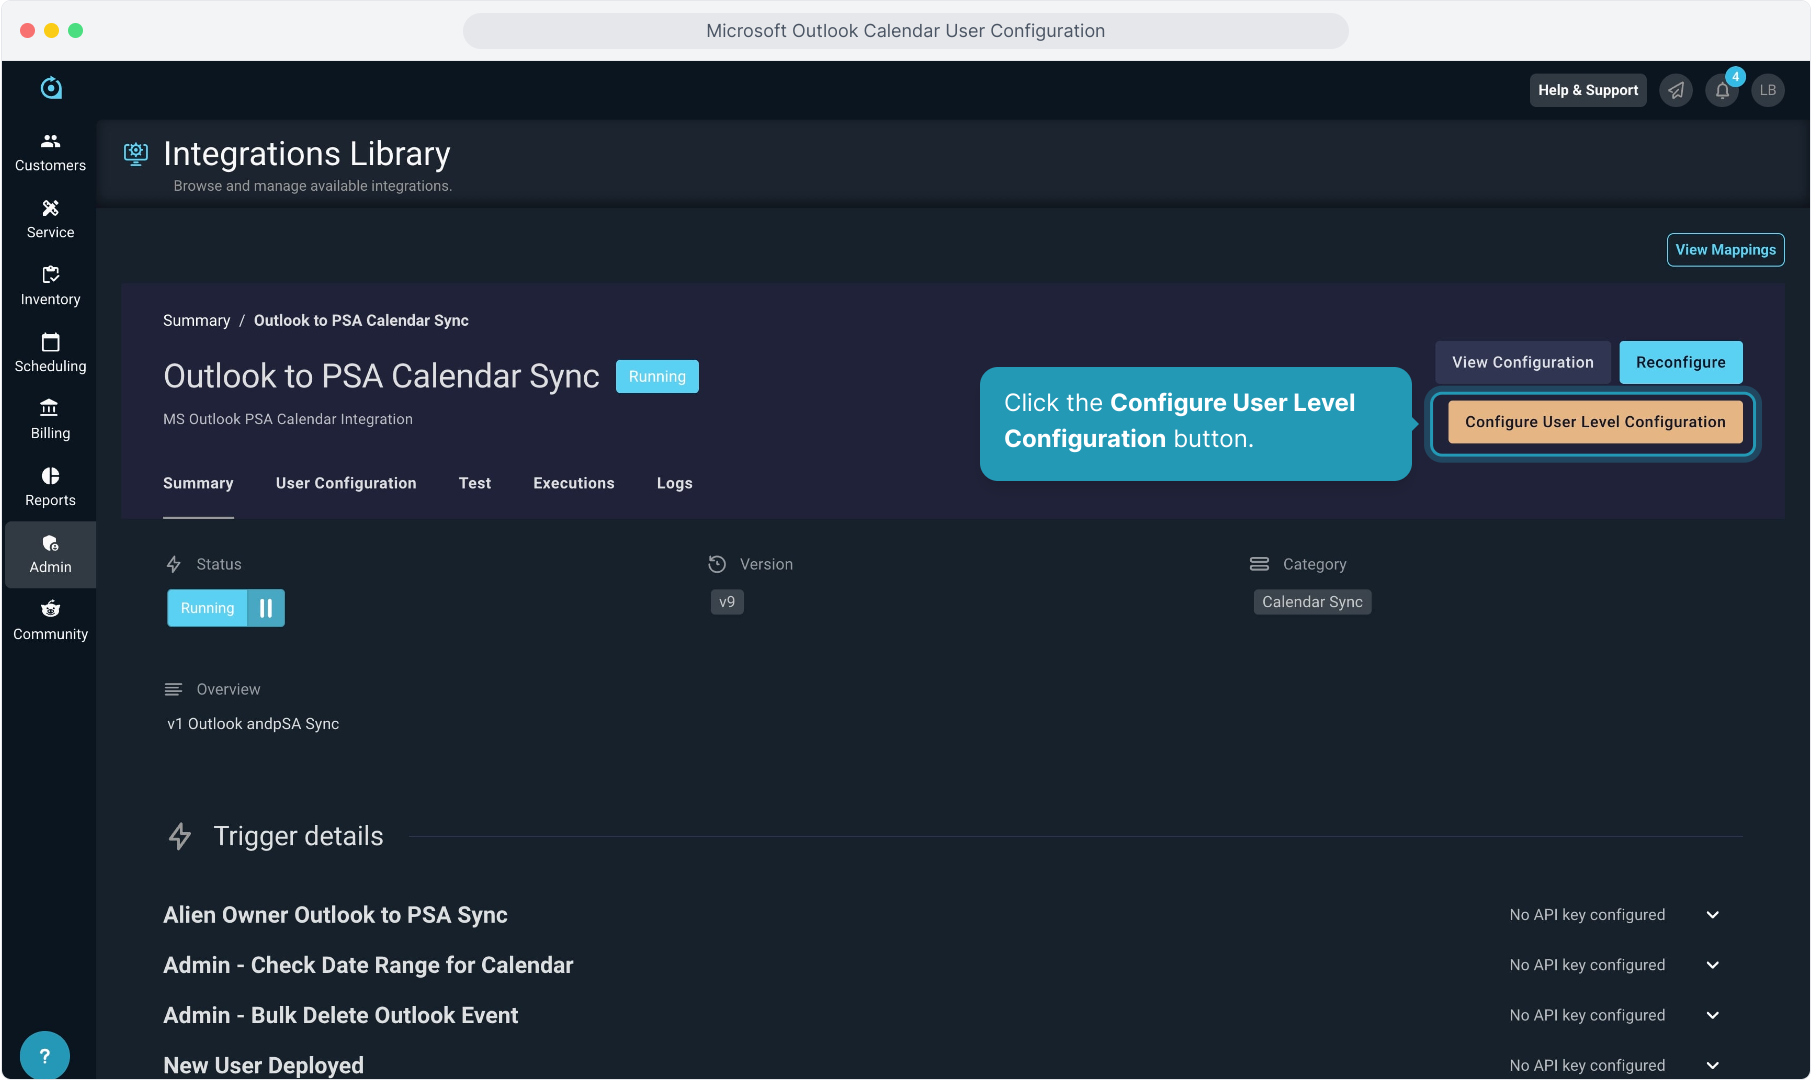Open the Service tools sidebar icon
This screenshot has height=1080, width=1812.
(x=50, y=219)
